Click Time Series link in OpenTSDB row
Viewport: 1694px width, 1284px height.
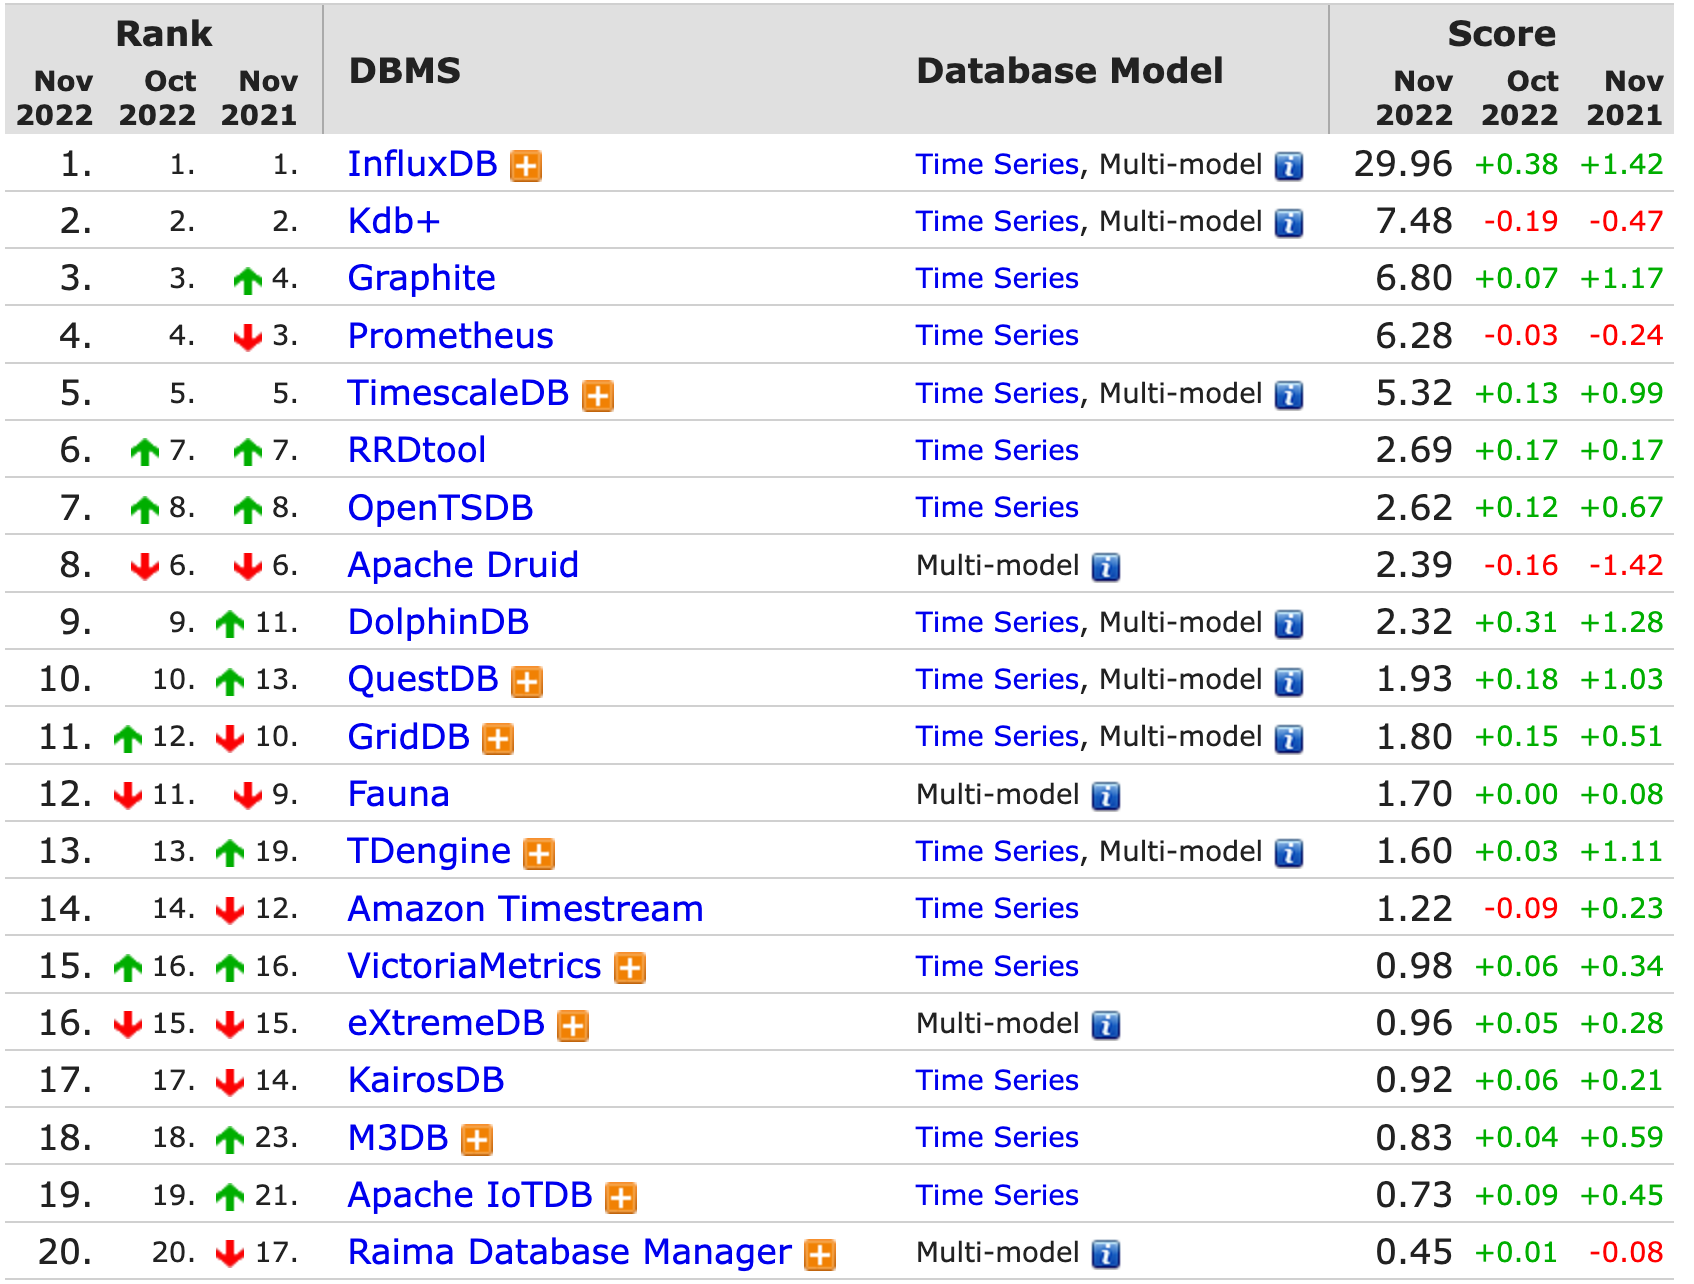[x=997, y=508]
